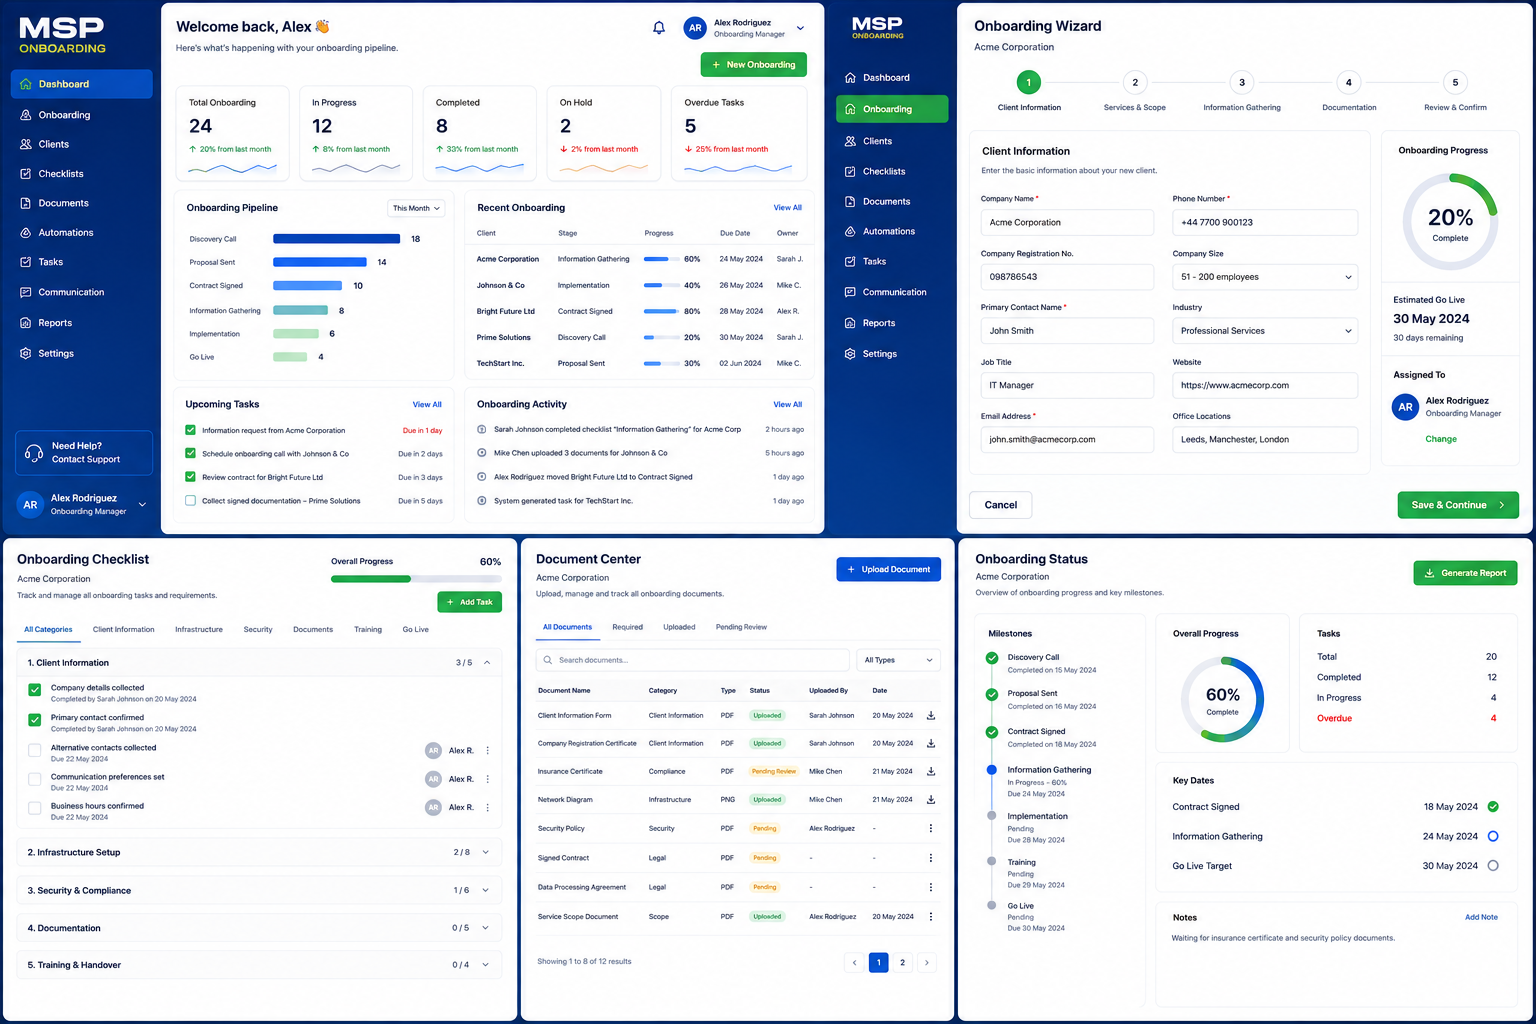This screenshot has width=1536, height=1024.
Task: Select the Required documents tab
Action: (x=628, y=627)
